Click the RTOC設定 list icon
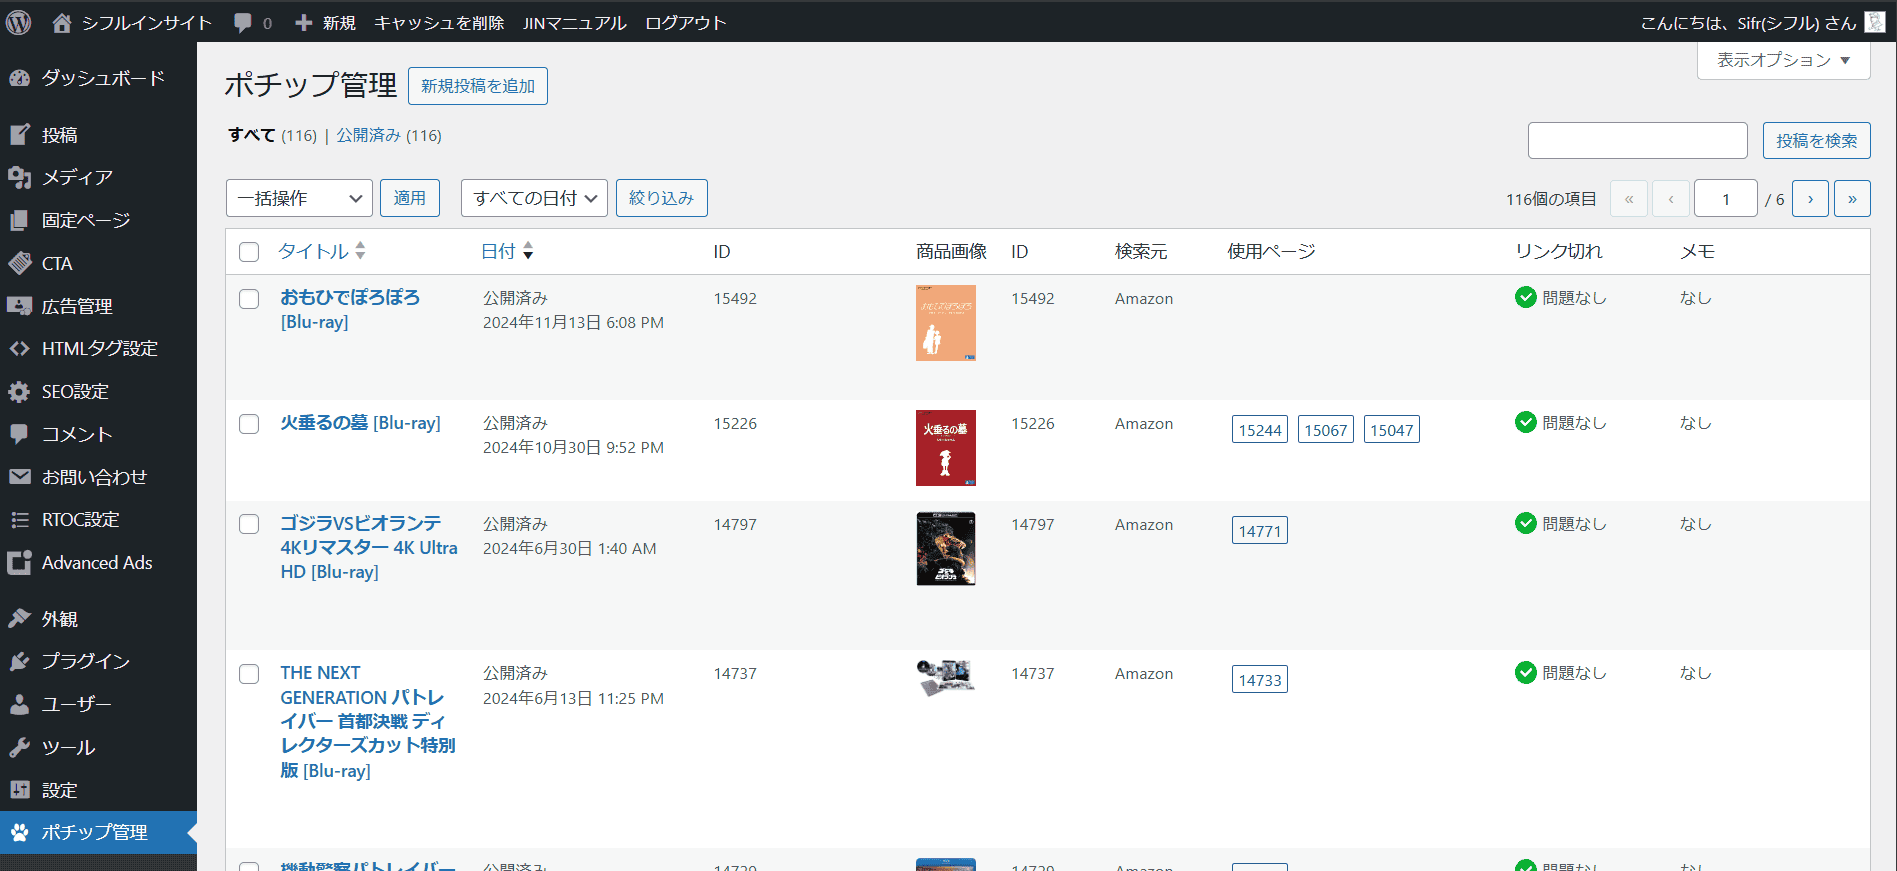 (x=19, y=519)
